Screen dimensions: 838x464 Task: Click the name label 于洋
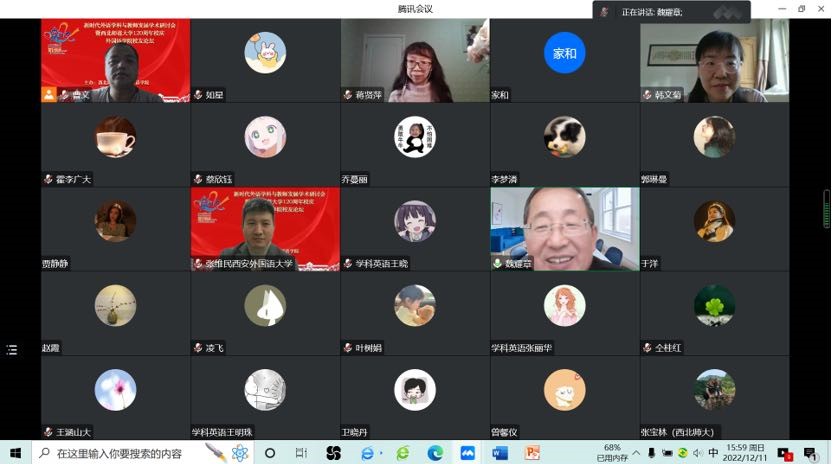click(650, 264)
